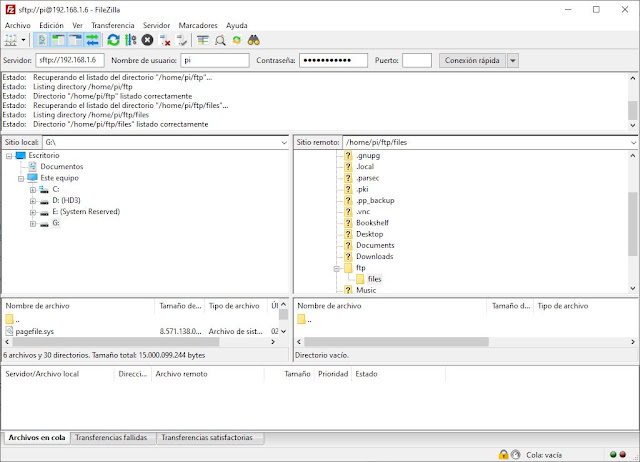Toggle processing of the transfer queue

[x=131, y=40]
